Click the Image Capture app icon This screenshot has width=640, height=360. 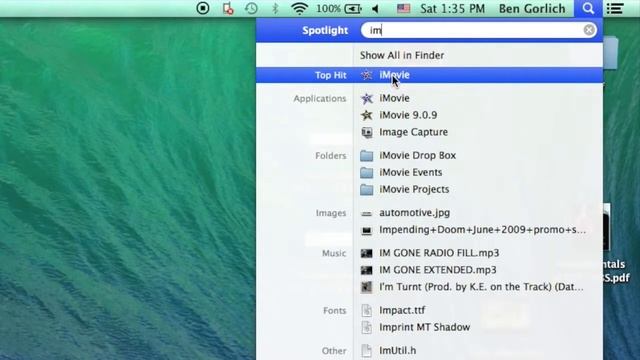coord(367,132)
